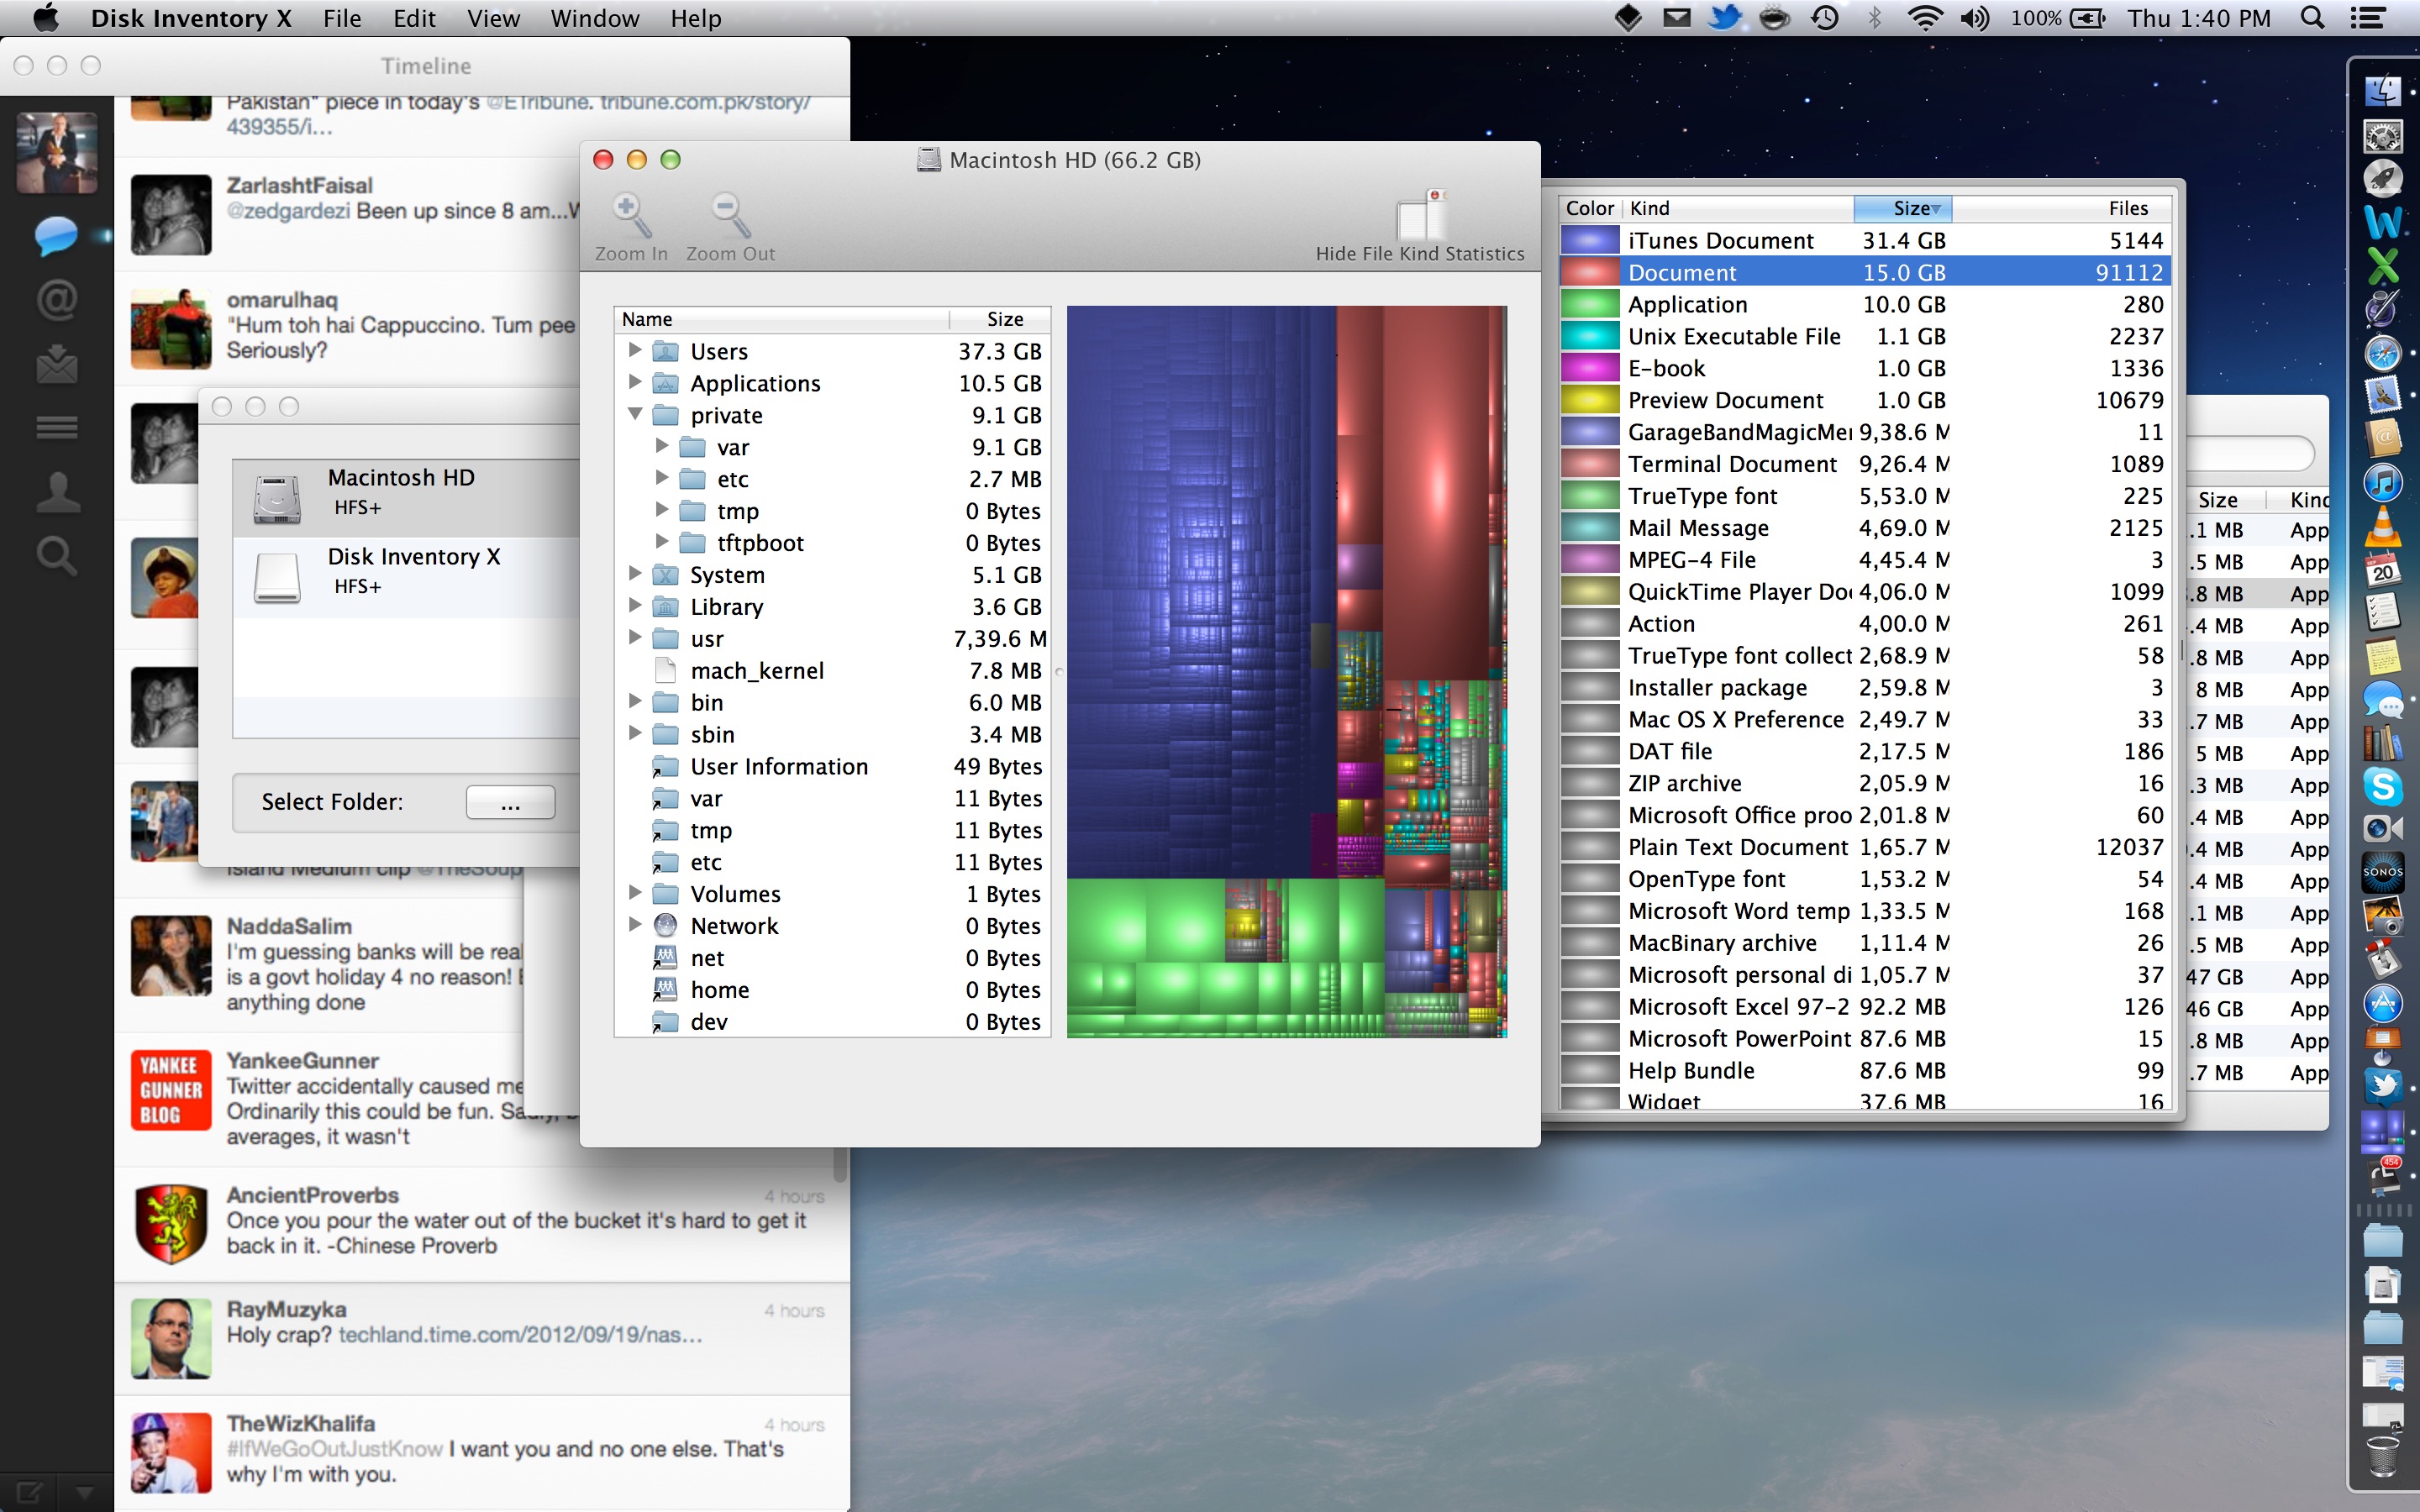
Task: Open the techland.time.com link in RayMuzyka tweet
Action: click(520, 1335)
